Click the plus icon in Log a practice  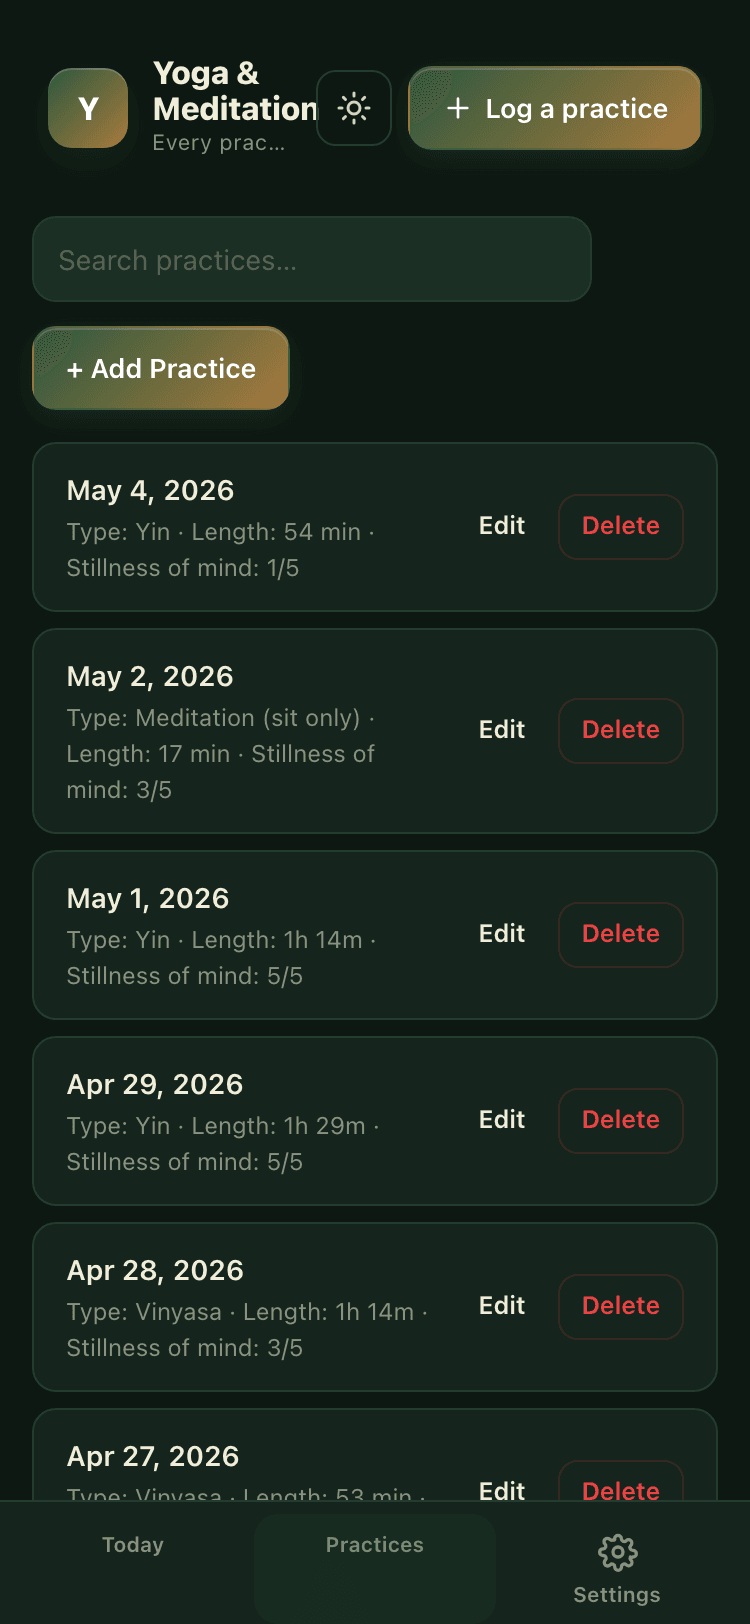coord(458,108)
